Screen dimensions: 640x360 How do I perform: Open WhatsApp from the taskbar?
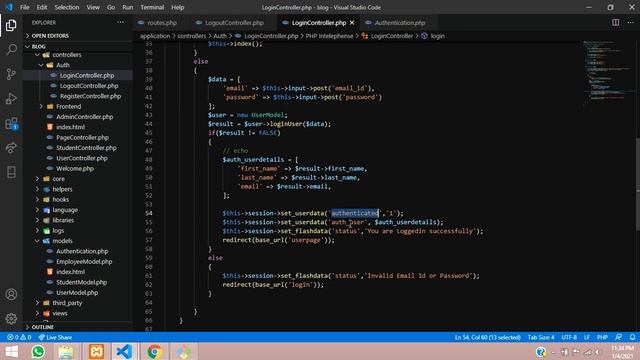click(x=38, y=351)
